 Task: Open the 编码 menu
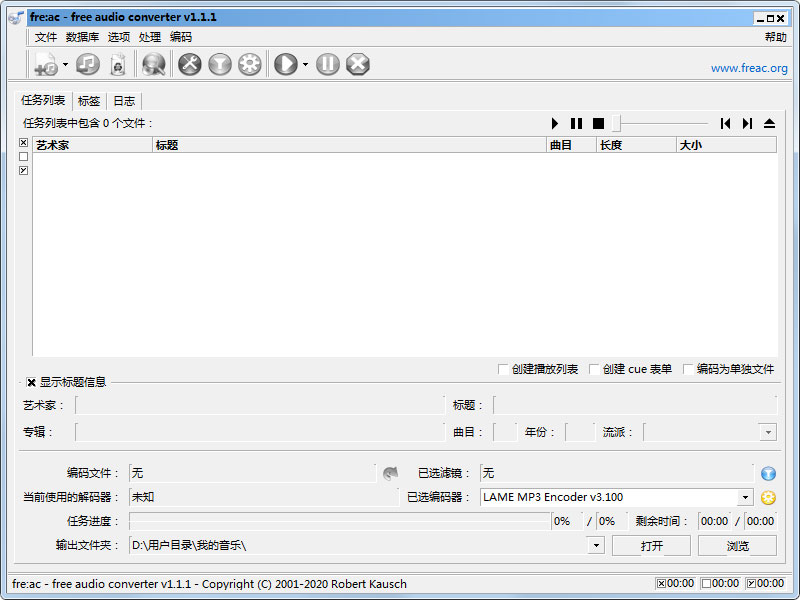181,37
